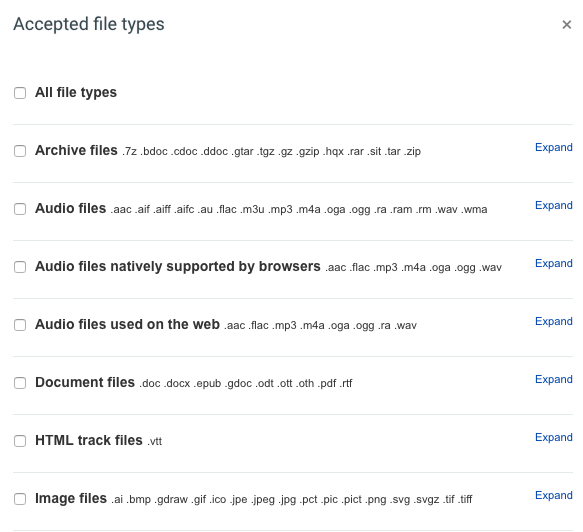Tick the Image files checkbox

[x=20, y=499]
